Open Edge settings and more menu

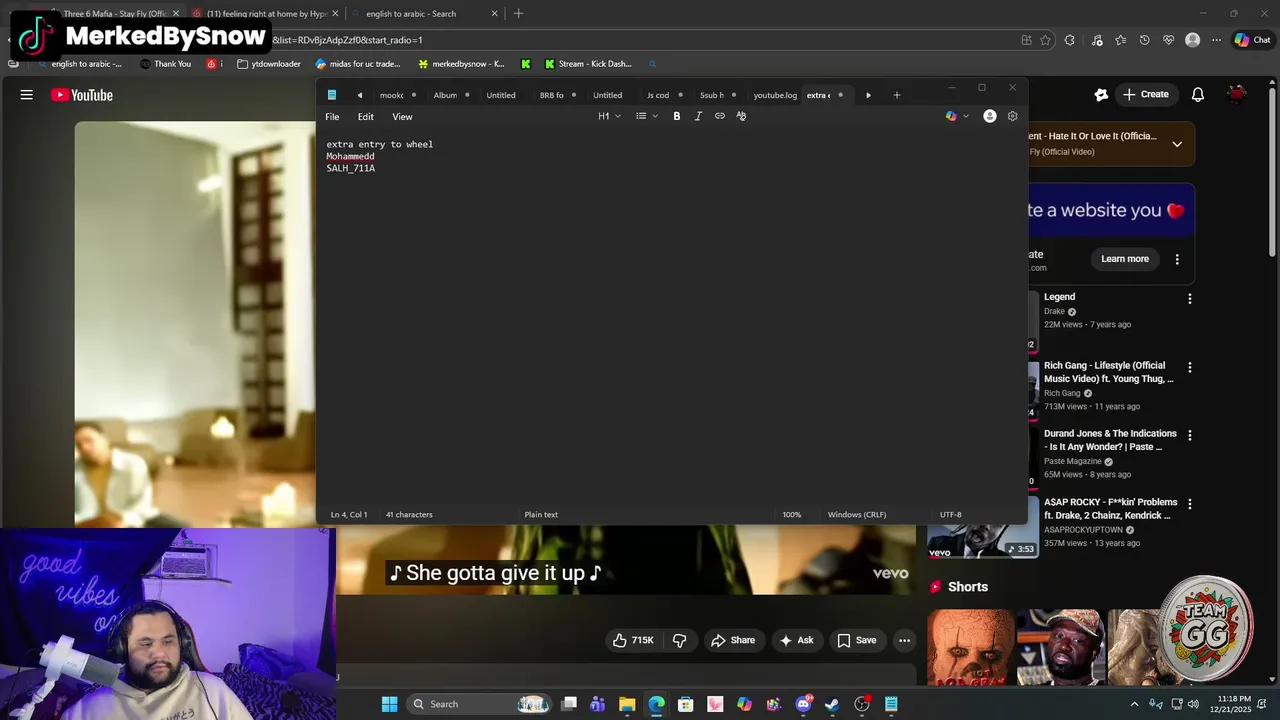pyautogui.click(x=1216, y=40)
